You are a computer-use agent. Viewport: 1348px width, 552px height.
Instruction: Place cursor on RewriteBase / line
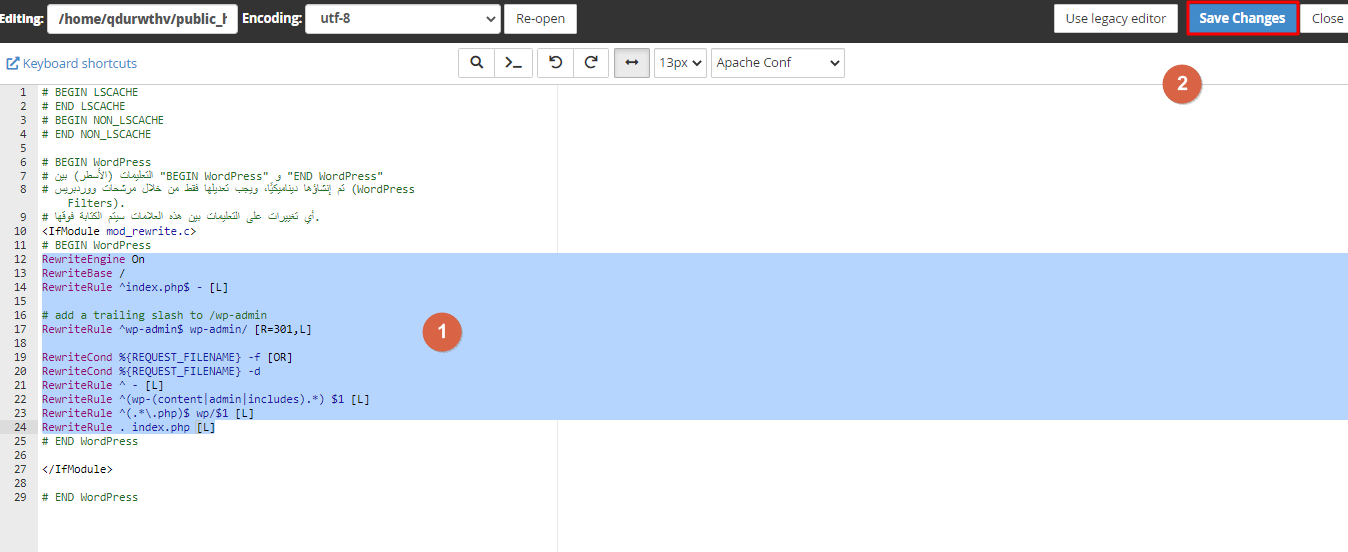84,273
